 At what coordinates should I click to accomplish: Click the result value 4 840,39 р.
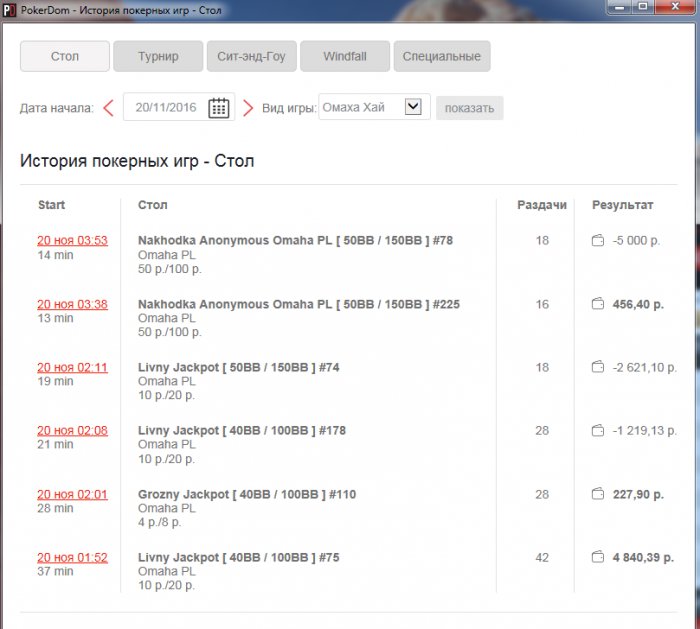643,557
